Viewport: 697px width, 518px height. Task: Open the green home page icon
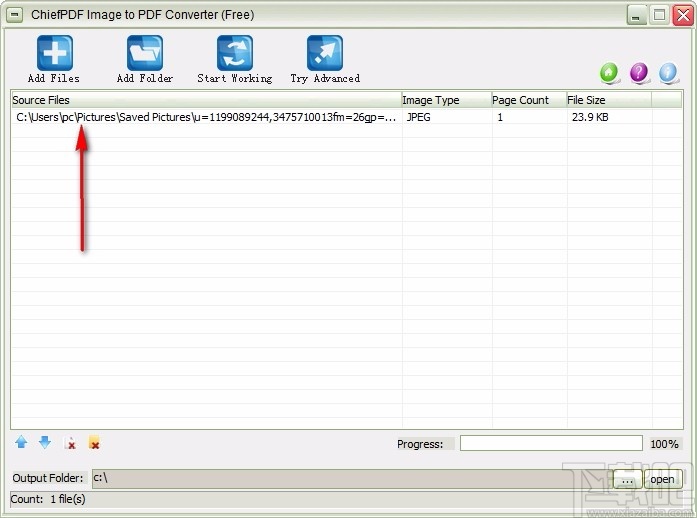pyautogui.click(x=609, y=72)
